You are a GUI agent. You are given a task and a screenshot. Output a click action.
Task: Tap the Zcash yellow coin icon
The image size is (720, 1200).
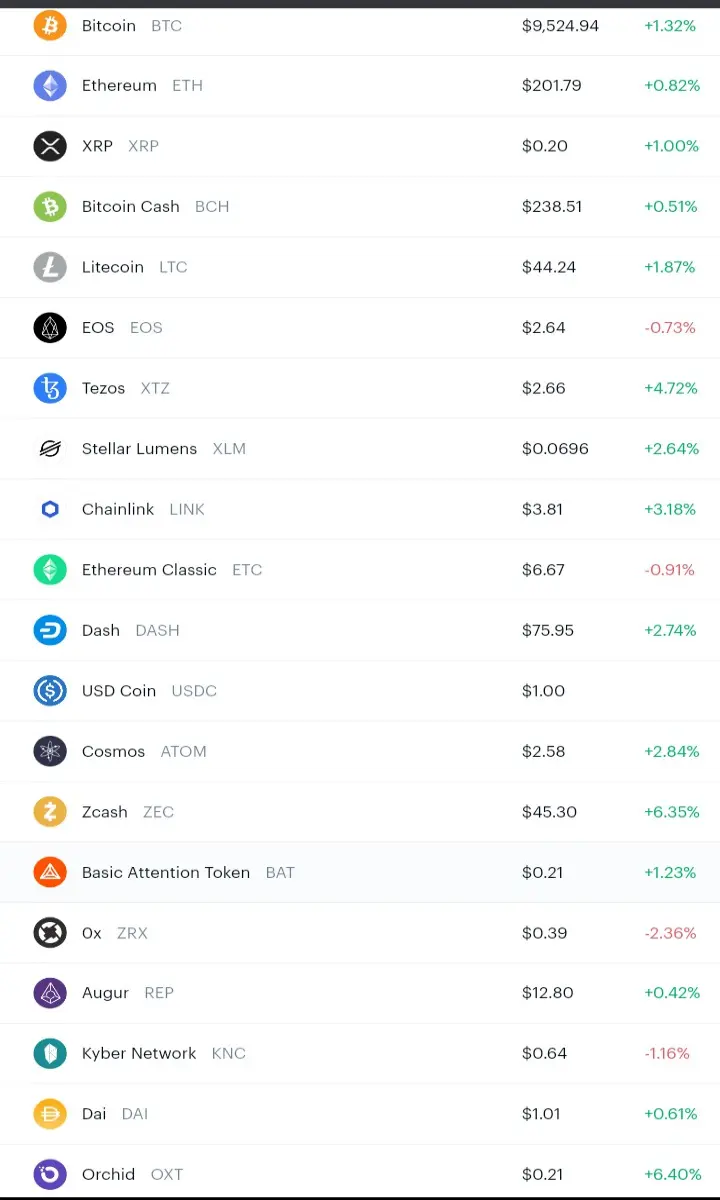50,812
